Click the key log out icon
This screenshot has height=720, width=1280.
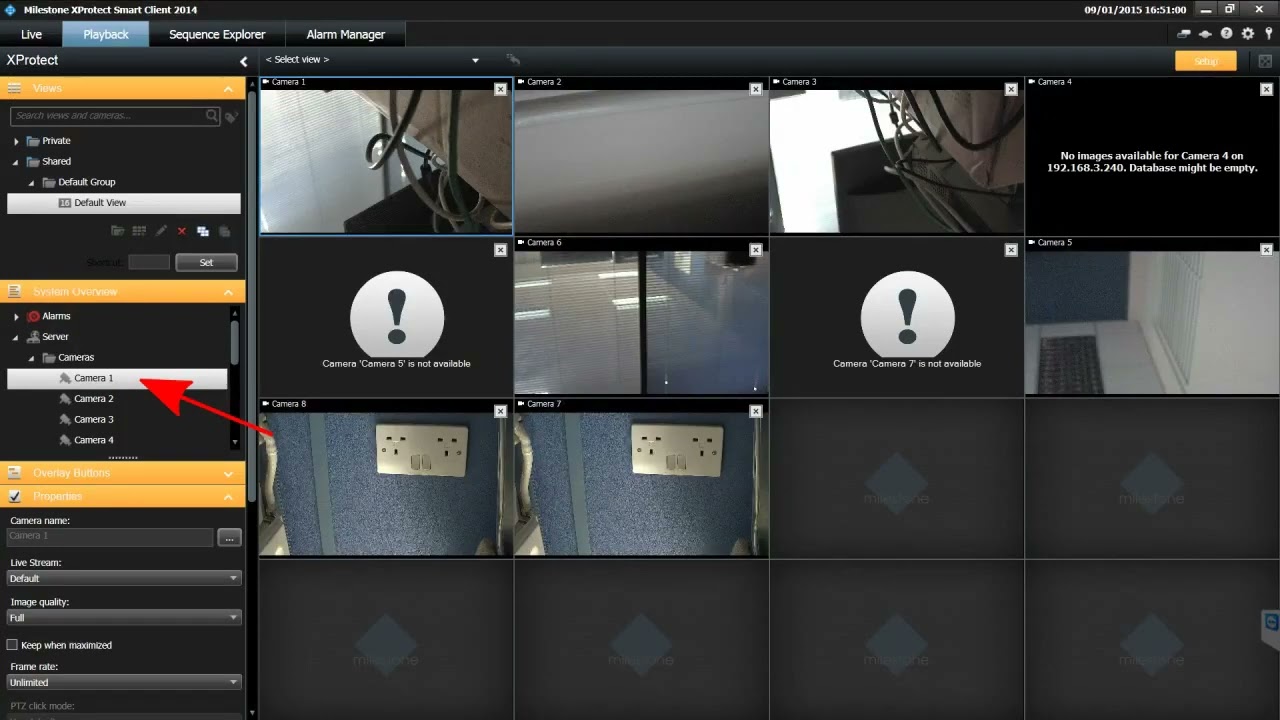click(1269, 34)
